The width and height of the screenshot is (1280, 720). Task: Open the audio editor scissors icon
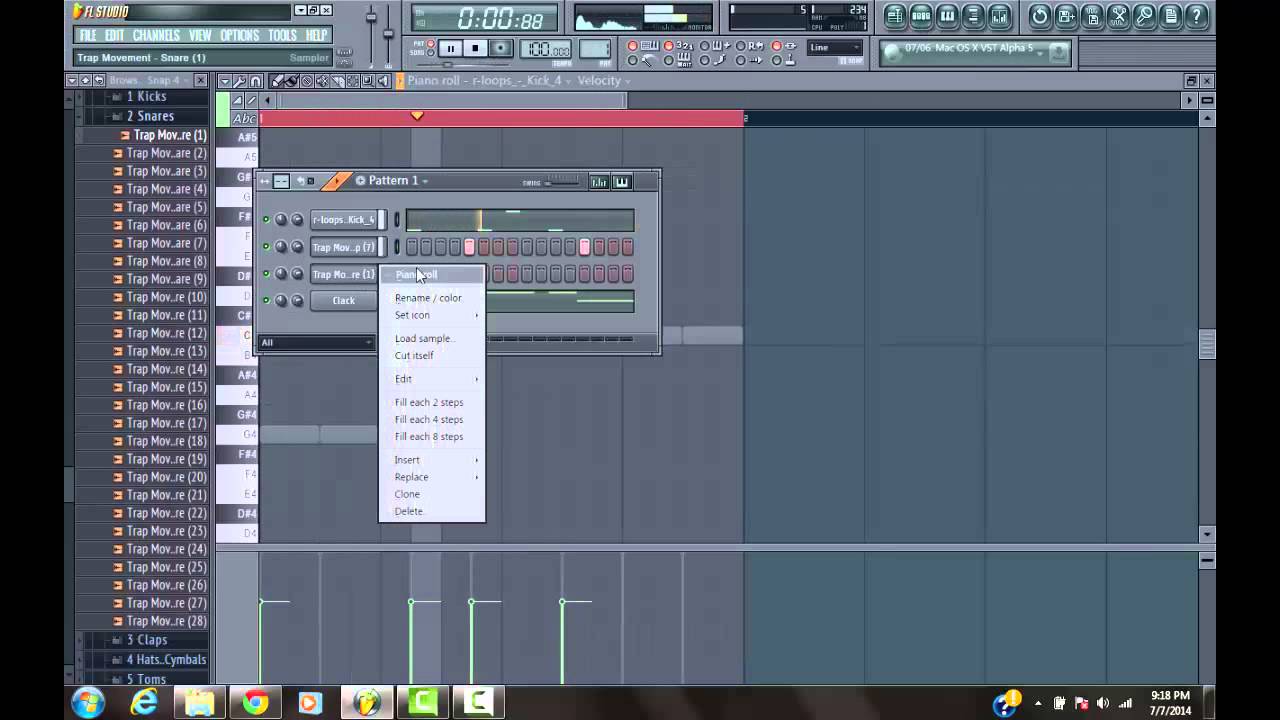point(1119,16)
